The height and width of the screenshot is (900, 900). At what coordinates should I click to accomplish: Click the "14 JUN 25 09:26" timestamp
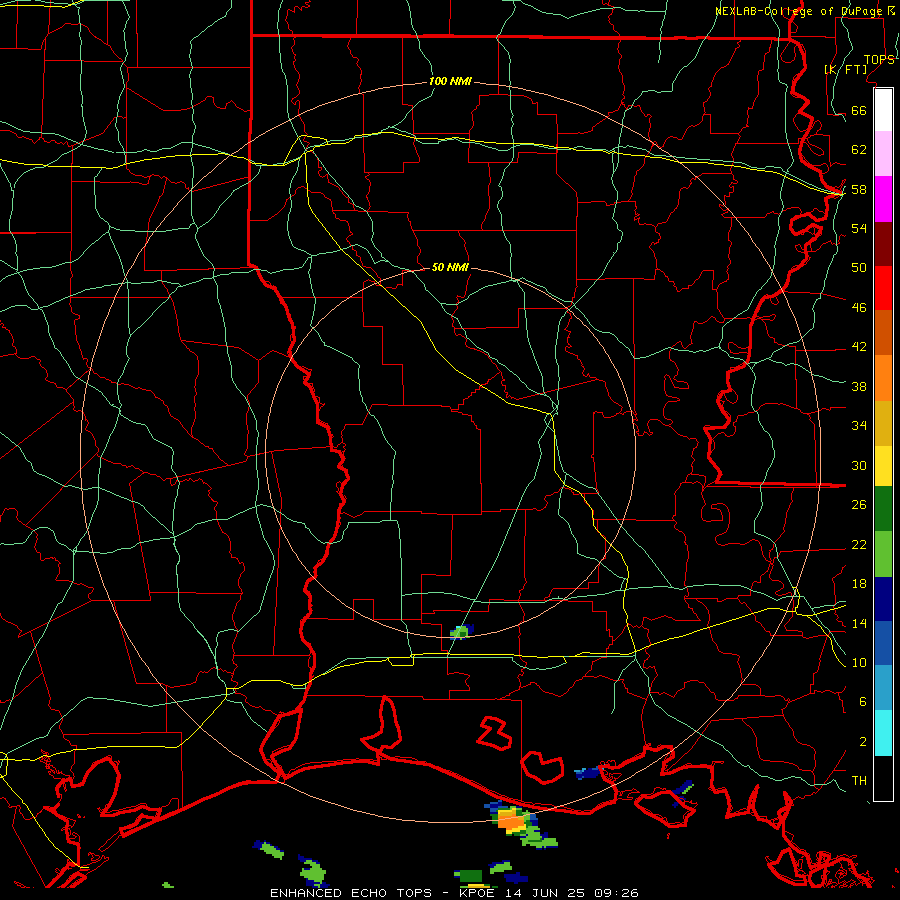click(572, 893)
